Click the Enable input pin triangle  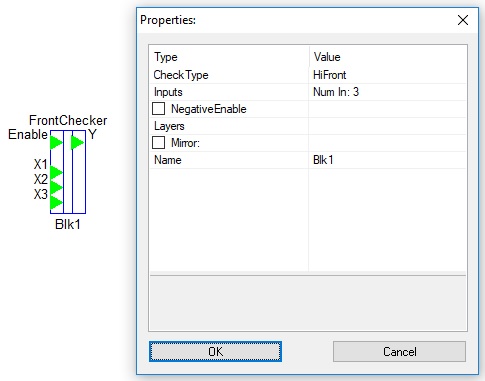pyautogui.click(x=56, y=143)
